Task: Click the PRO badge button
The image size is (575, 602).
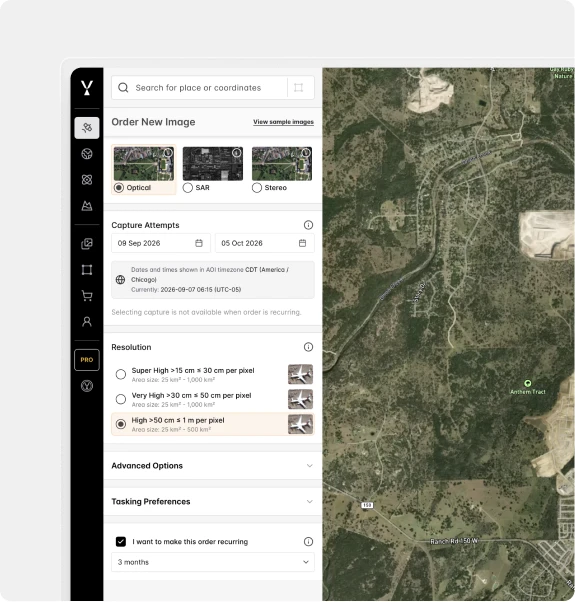Action: point(87,360)
